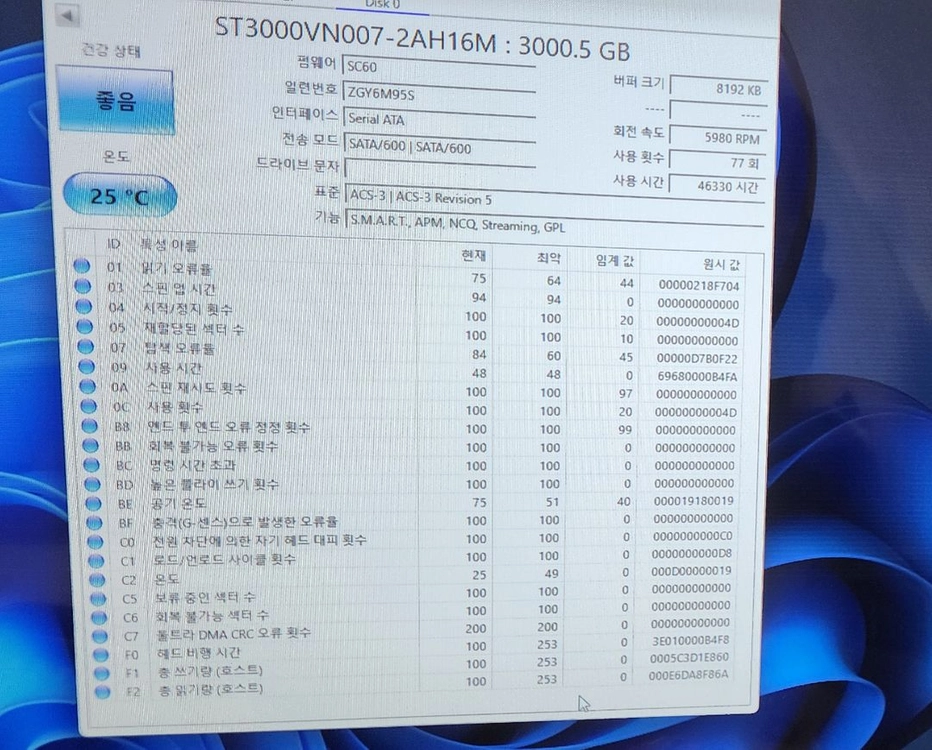
Task: Click the power-on count field 77 회
Action: point(717,162)
